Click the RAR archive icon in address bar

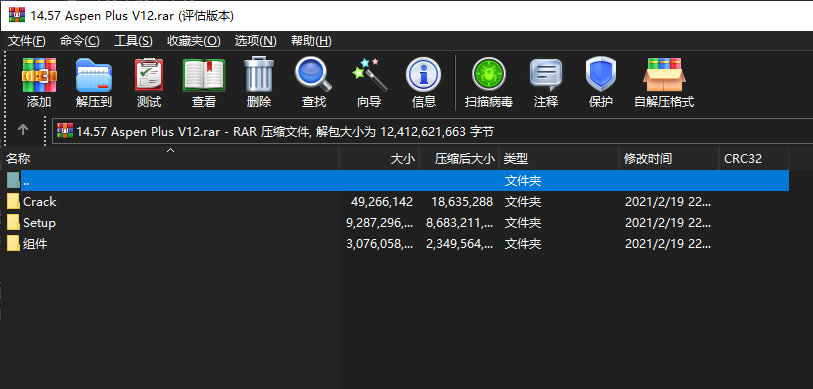pyautogui.click(x=65, y=131)
